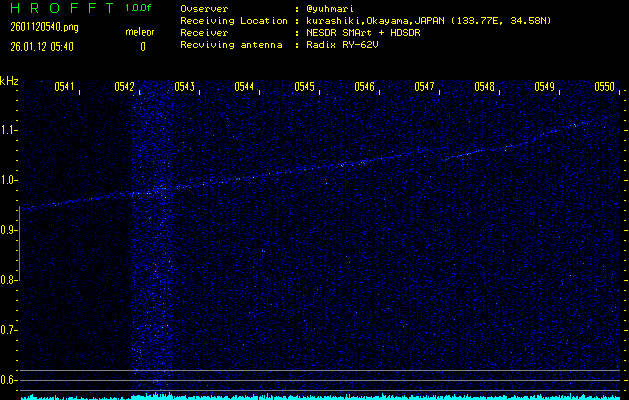Click the 0541 time marker

(64, 87)
